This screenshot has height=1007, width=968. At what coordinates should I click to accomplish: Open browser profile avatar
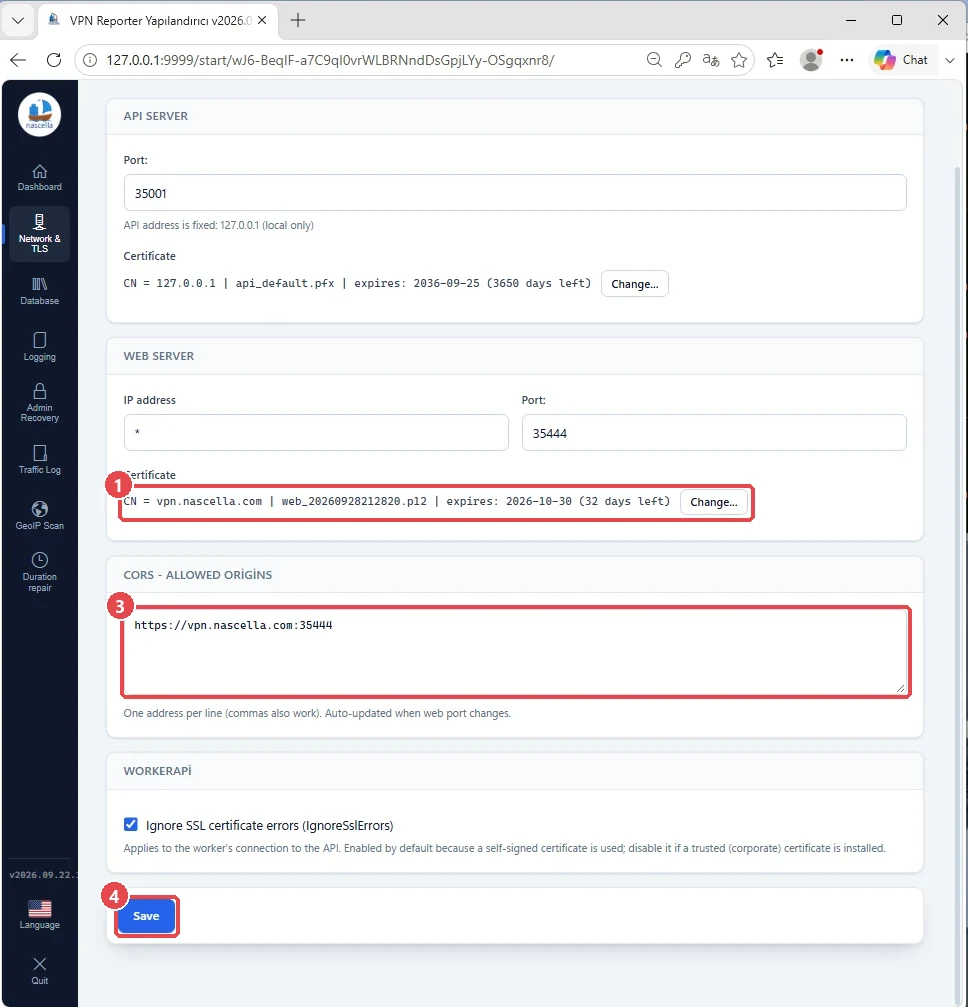[811, 60]
